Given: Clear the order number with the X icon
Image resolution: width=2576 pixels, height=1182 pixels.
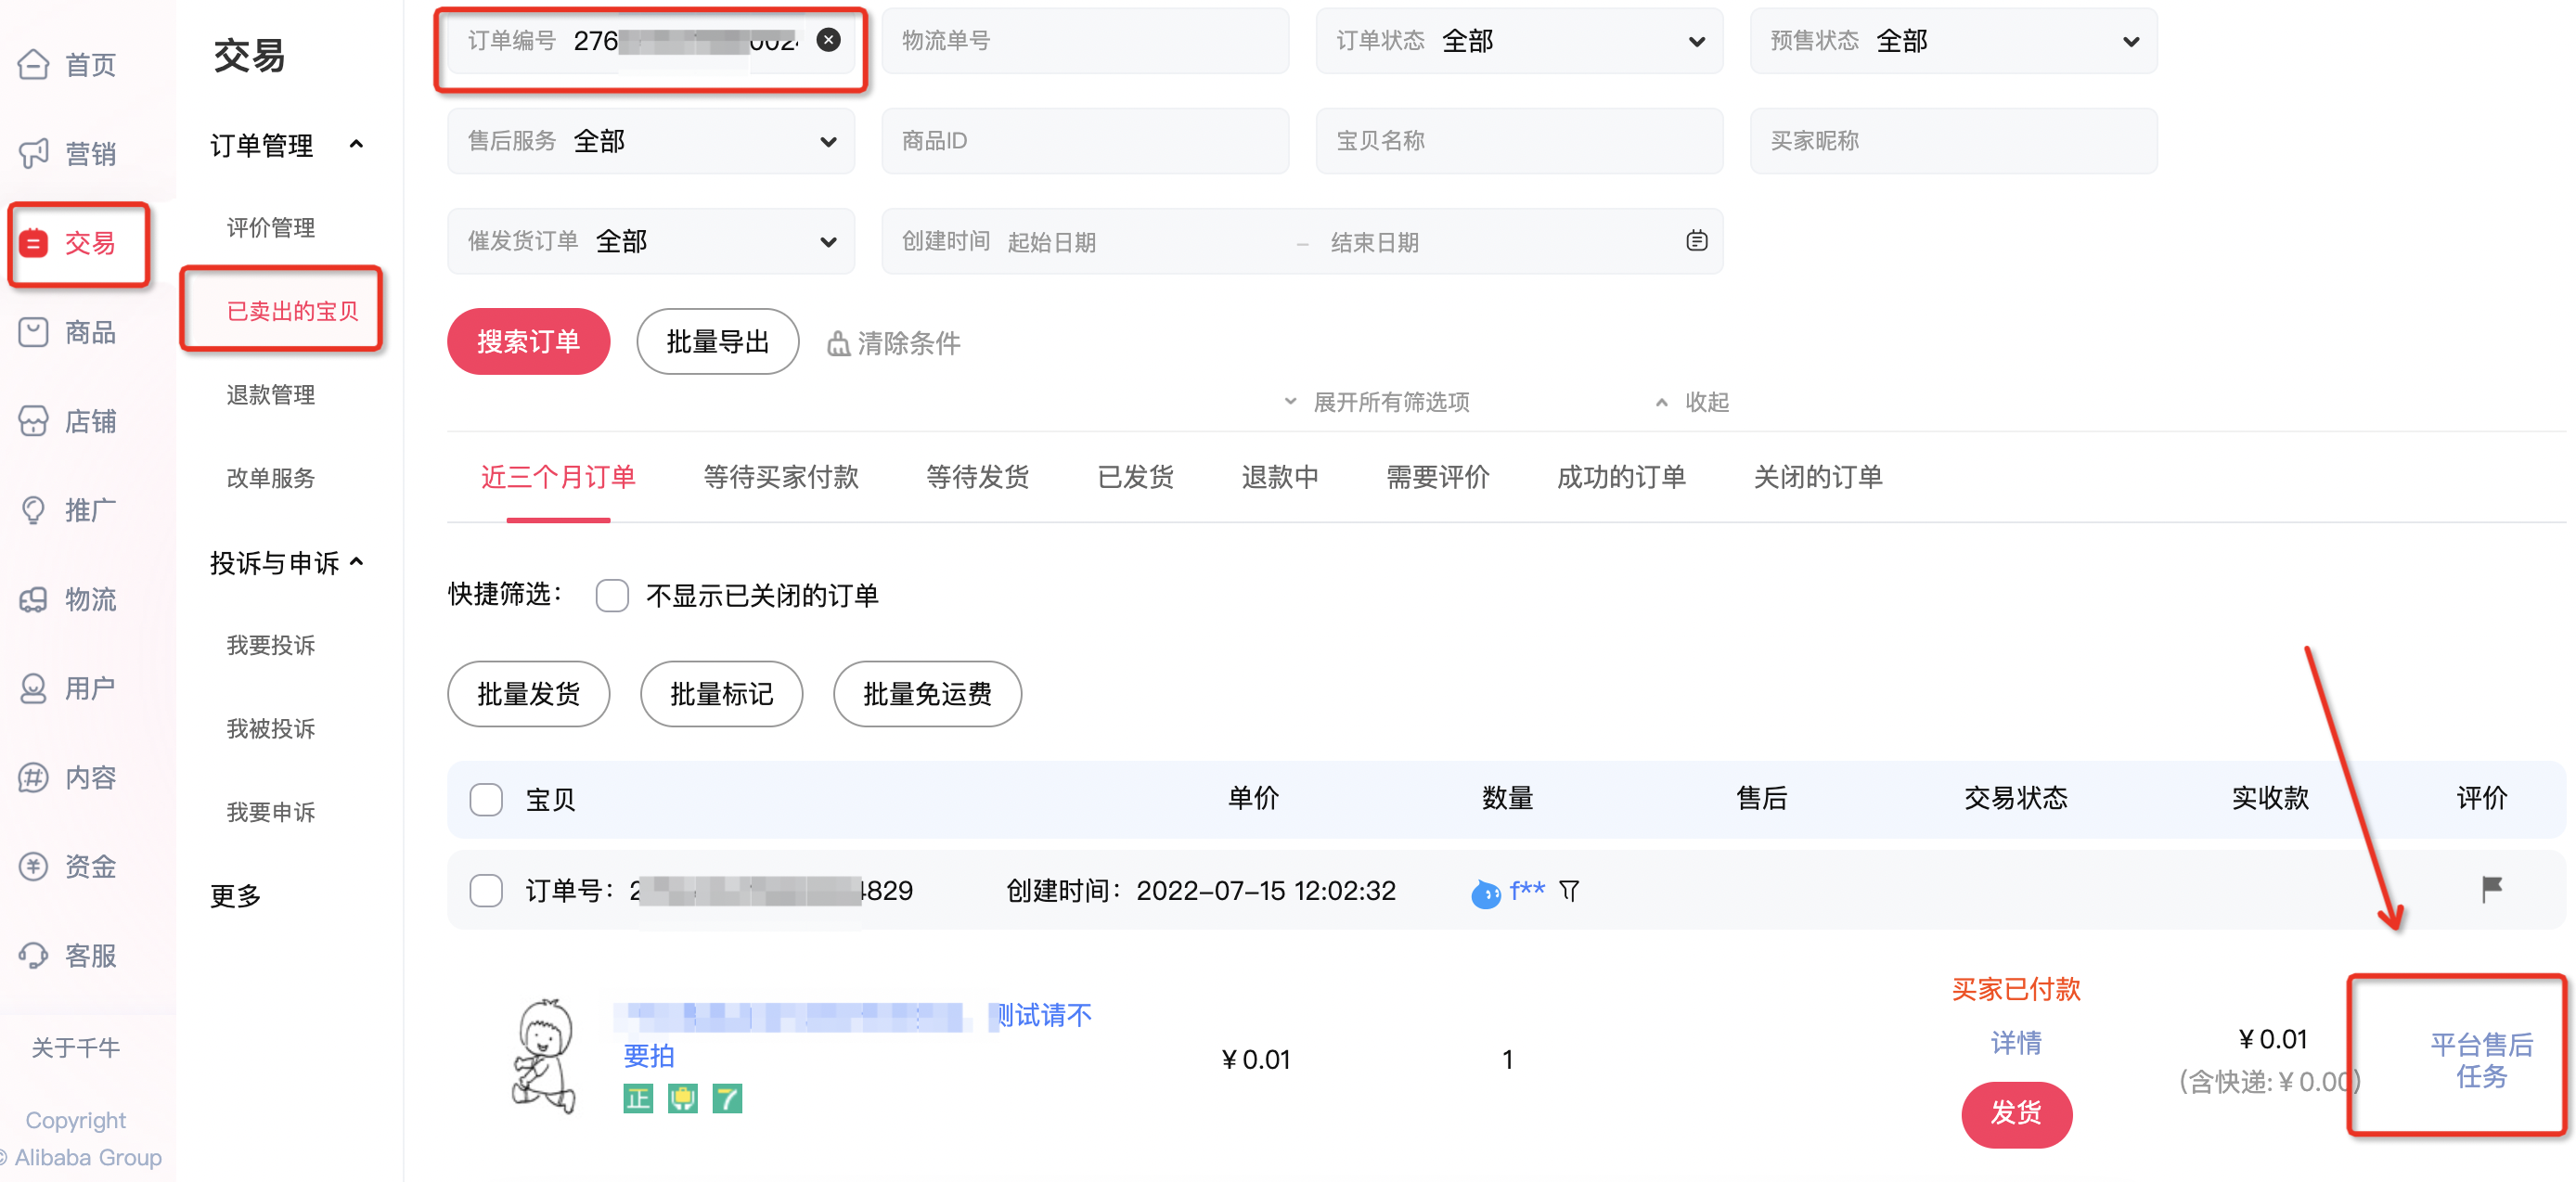Looking at the screenshot, I should tap(827, 39).
